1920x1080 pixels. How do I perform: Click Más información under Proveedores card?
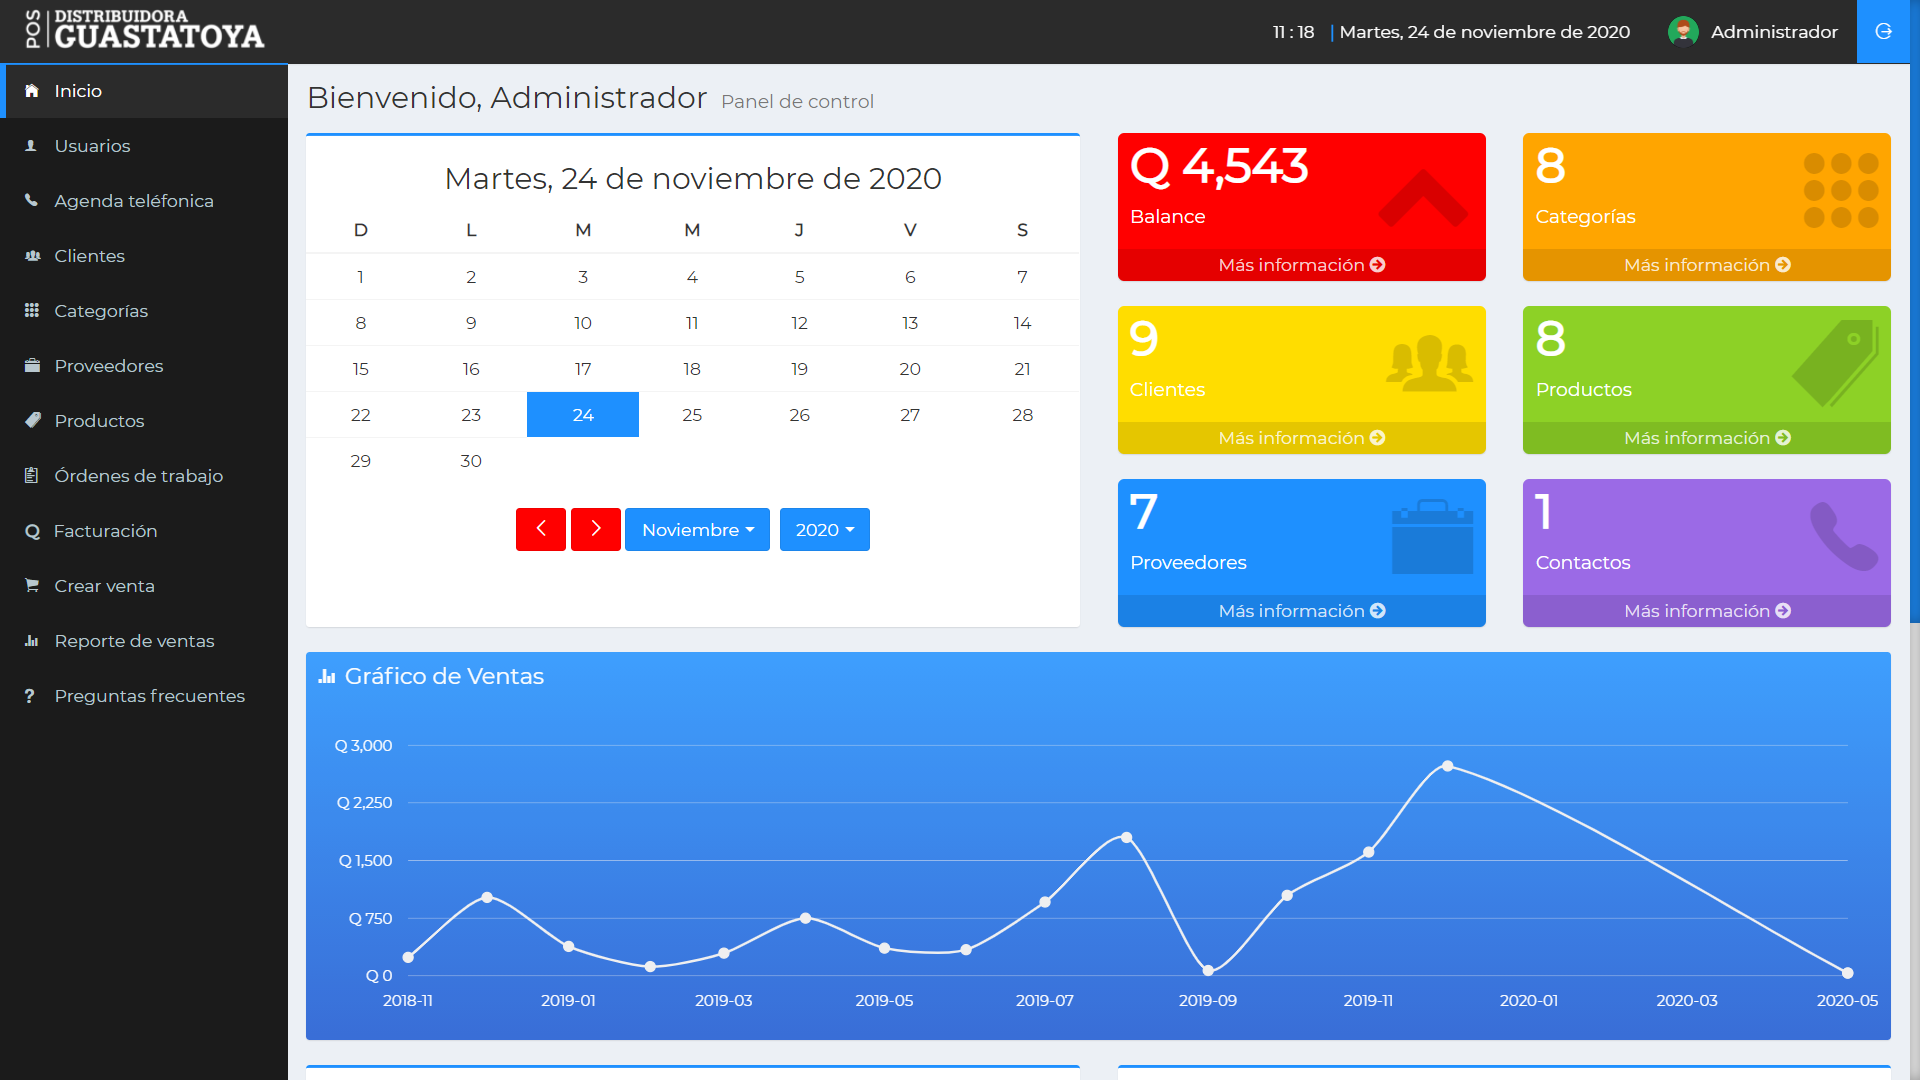click(1301, 611)
